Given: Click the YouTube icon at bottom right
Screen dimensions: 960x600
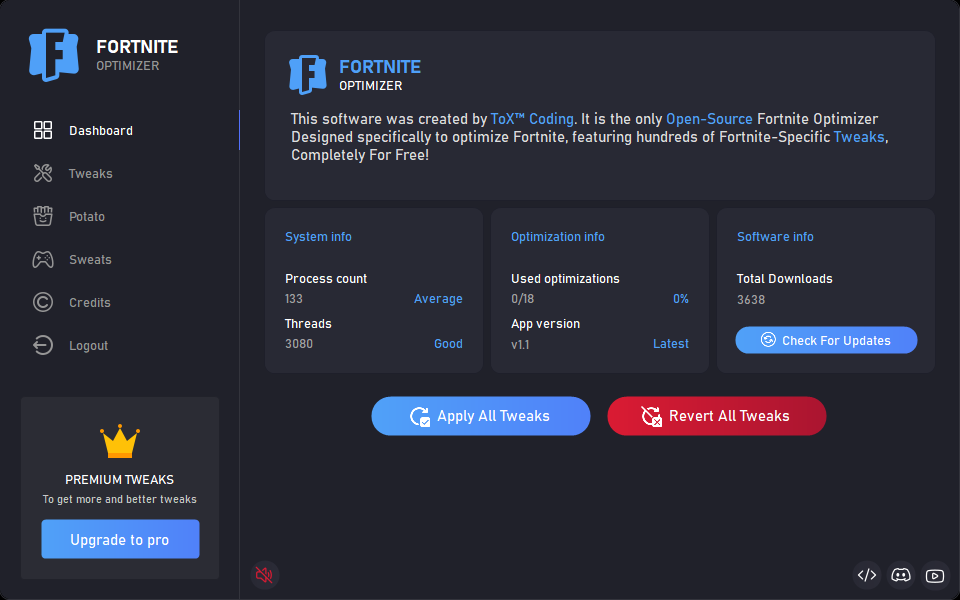Looking at the screenshot, I should 934,575.
